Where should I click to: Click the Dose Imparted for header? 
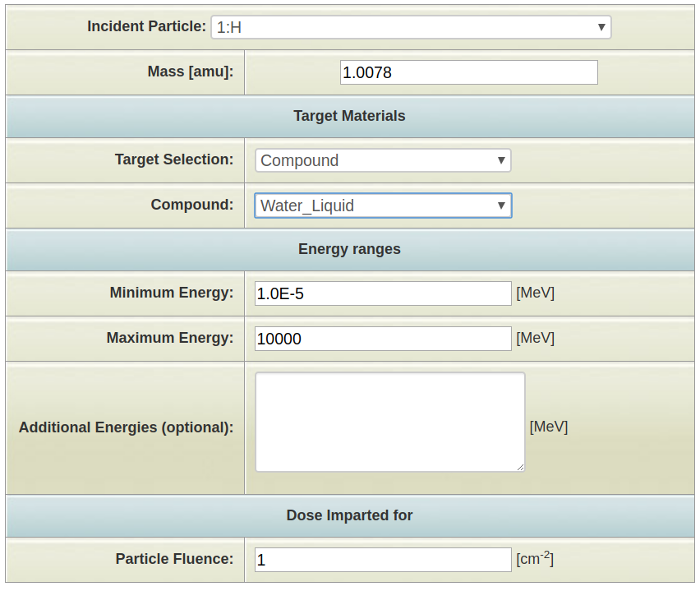click(350, 515)
